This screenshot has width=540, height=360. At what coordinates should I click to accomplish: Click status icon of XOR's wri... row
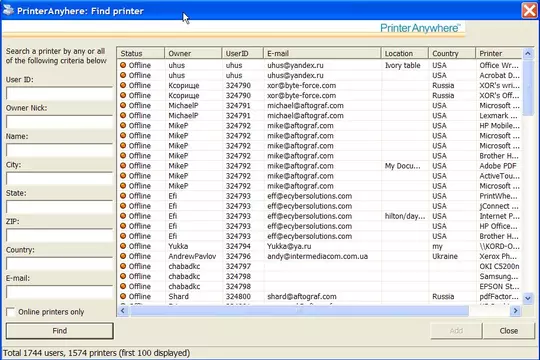click(x=123, y=85)
